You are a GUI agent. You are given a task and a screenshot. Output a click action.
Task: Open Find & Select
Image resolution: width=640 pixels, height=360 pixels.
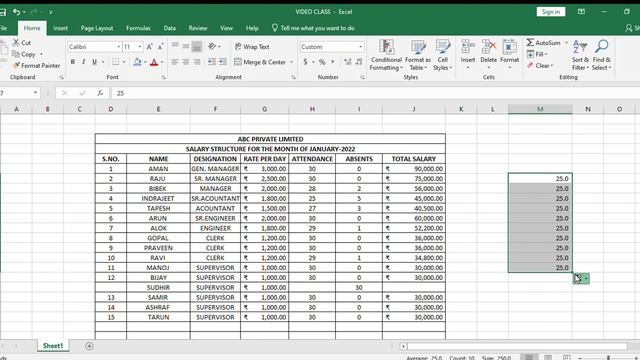point(602,55)
